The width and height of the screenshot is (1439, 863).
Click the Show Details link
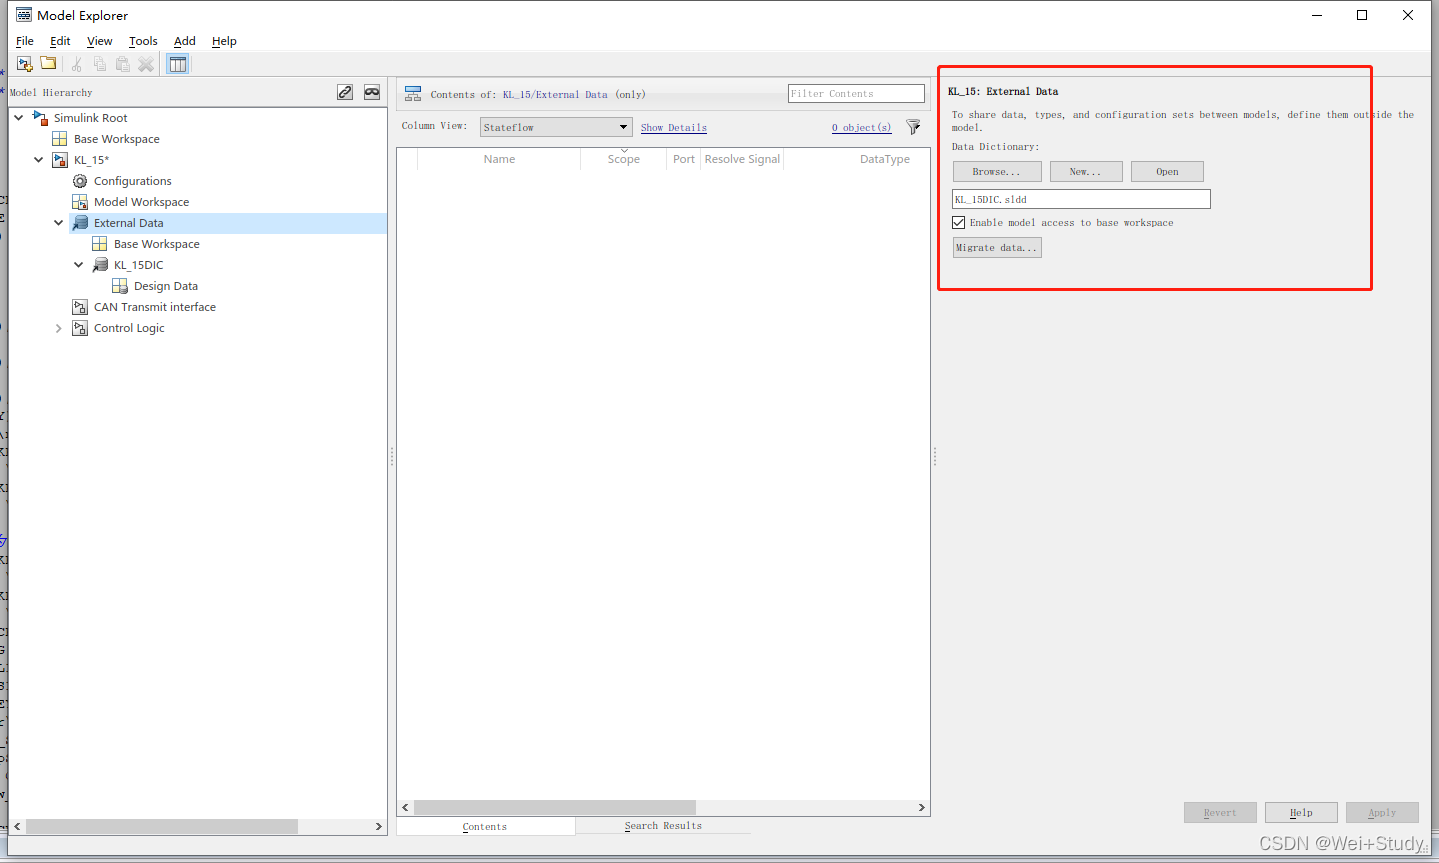pyautogui.click(x=674, y=128)
